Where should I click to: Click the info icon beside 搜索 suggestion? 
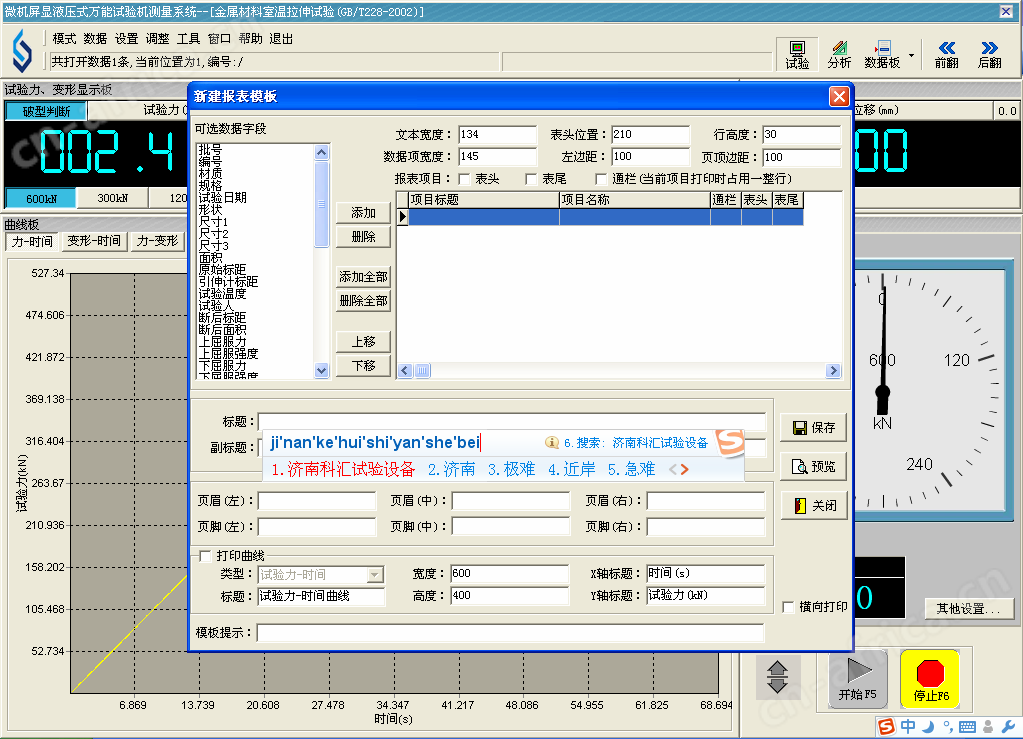coord(551,443)
